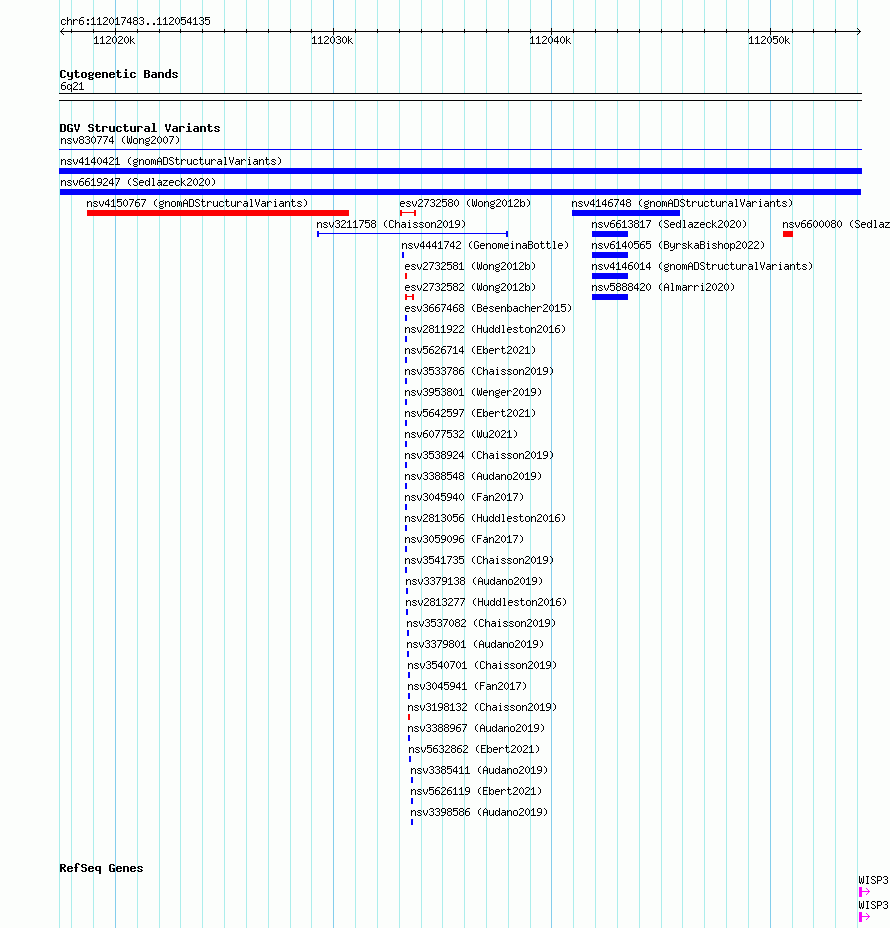This screenshot has width=890, height=928.
Task: Click esv2732582 (Wong2012b) label
Action: (470, 287)
